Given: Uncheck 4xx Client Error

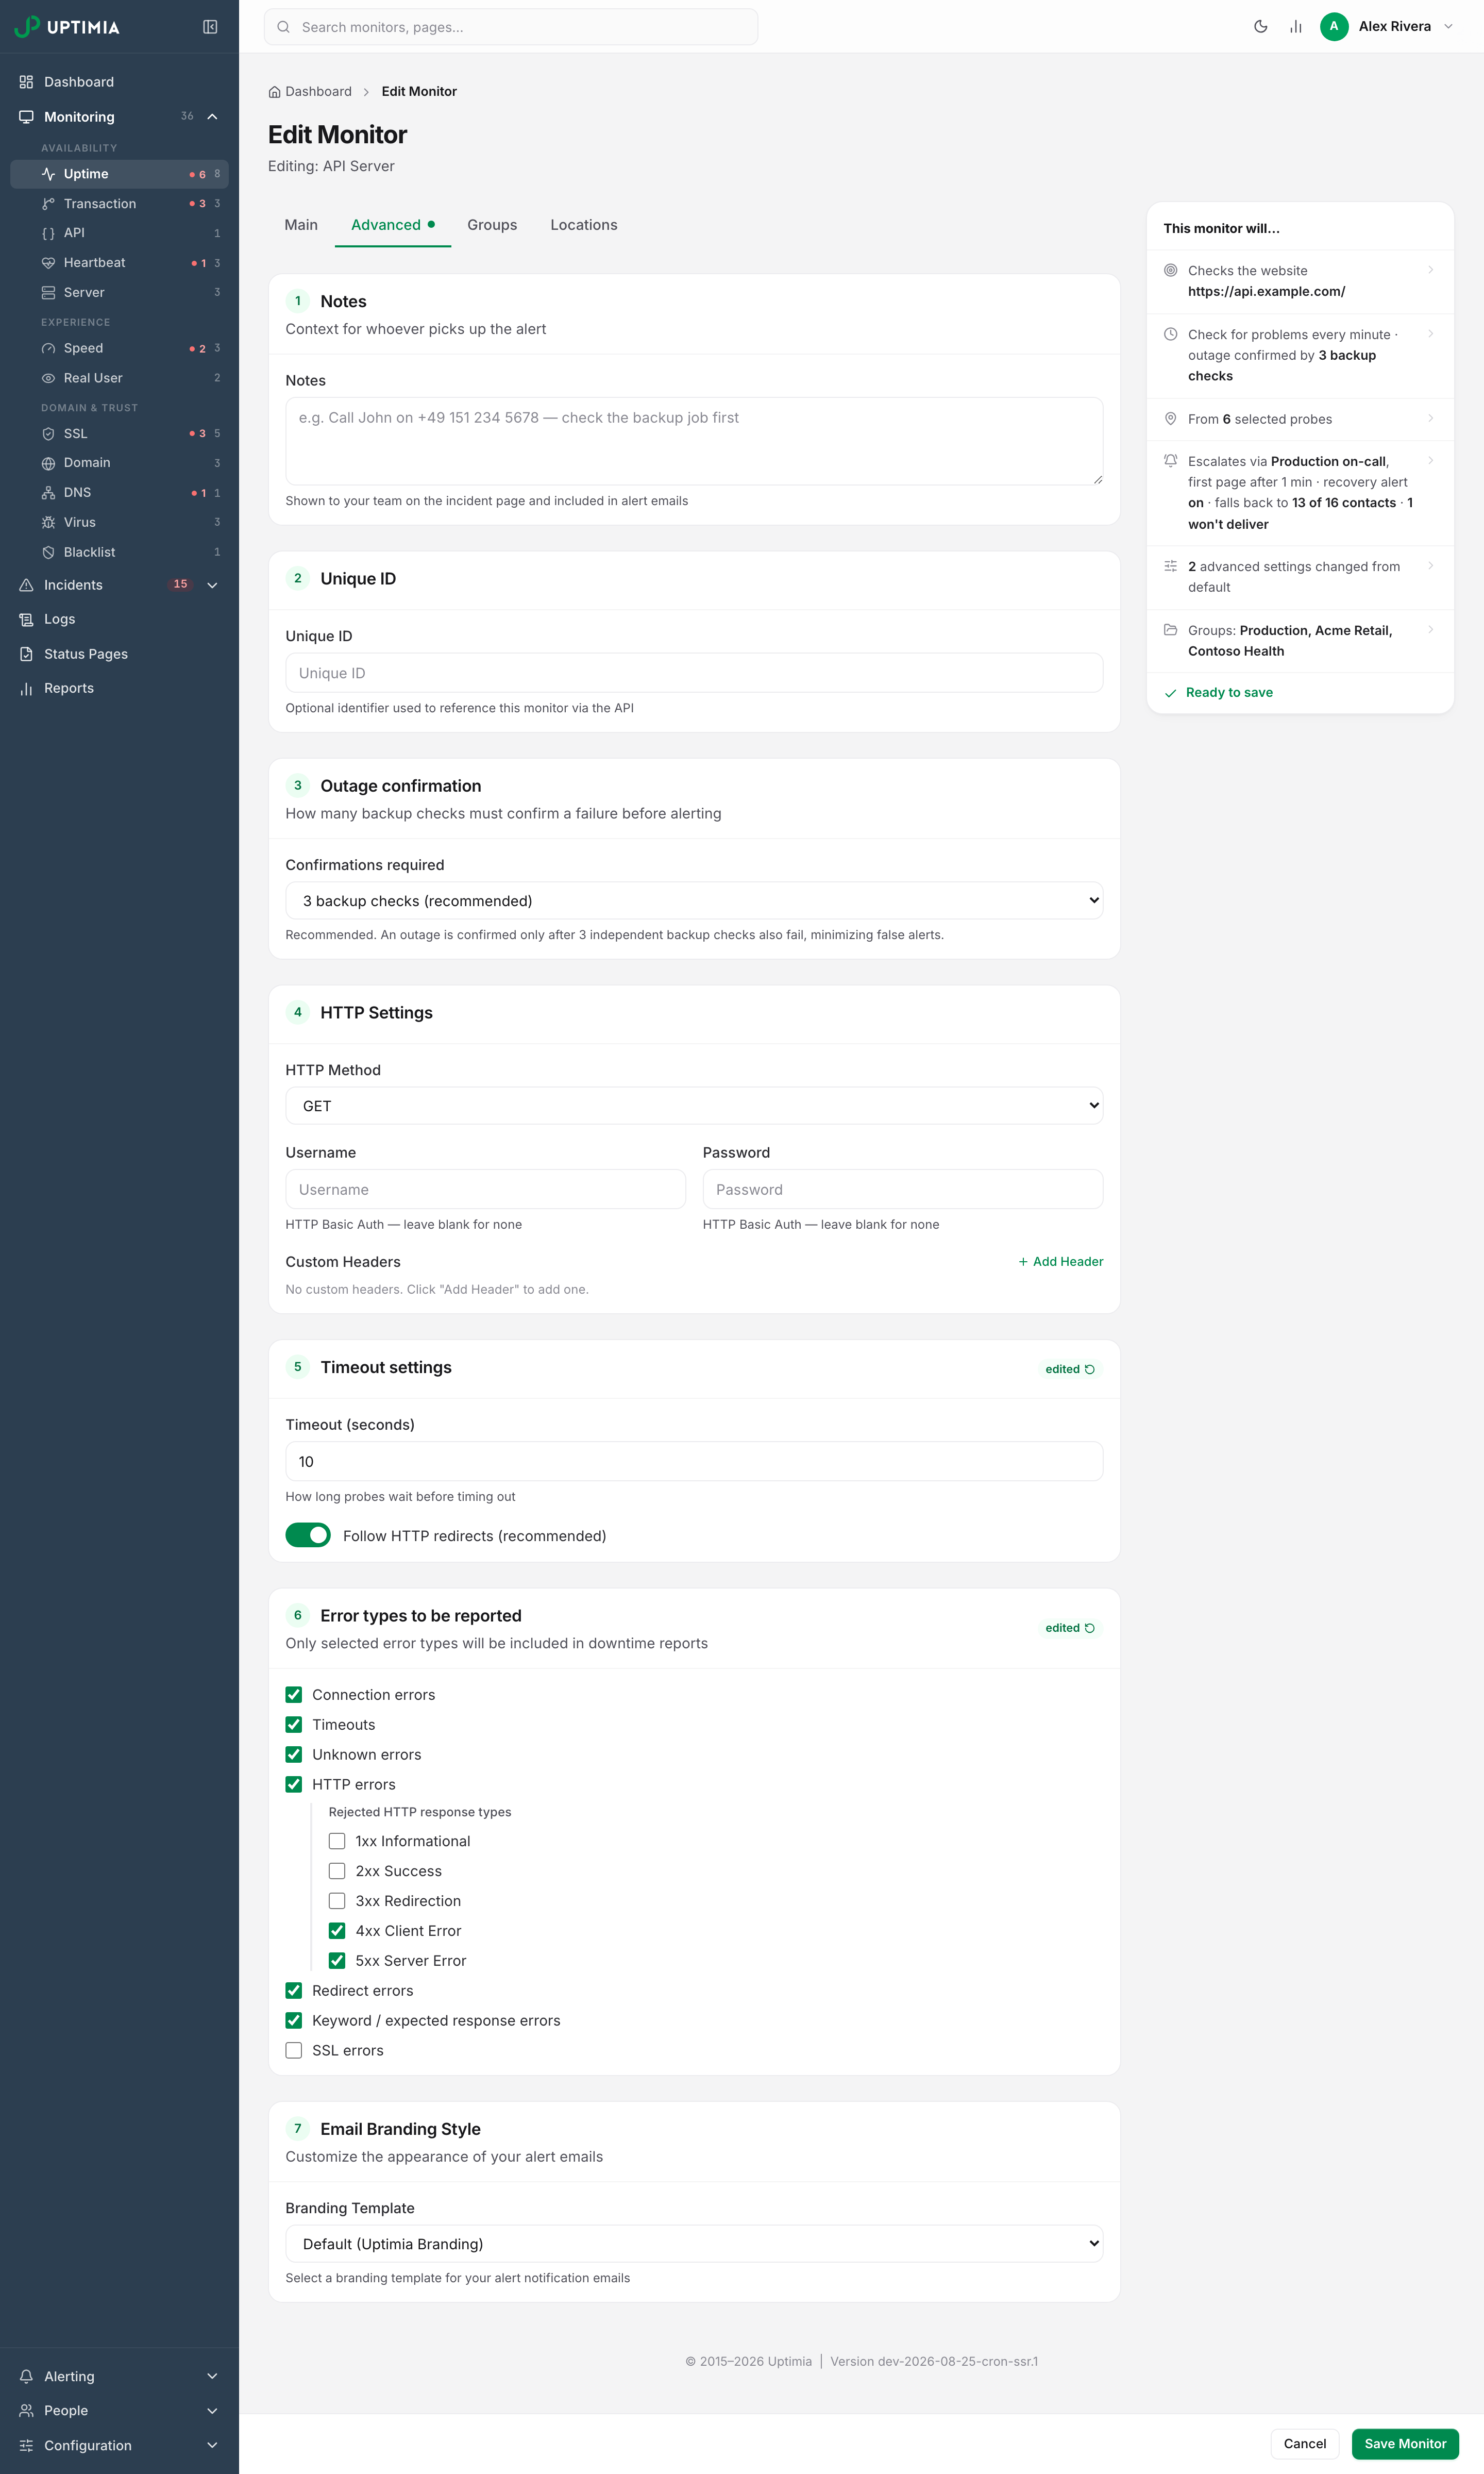Looking at the screenshot, I should click(337, 1931).
